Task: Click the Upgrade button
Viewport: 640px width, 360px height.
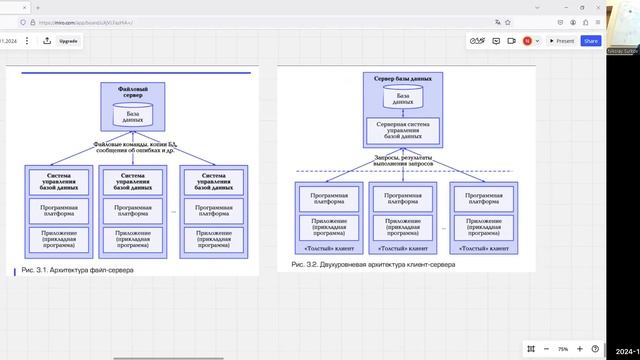Action: [x=68, y=41]
